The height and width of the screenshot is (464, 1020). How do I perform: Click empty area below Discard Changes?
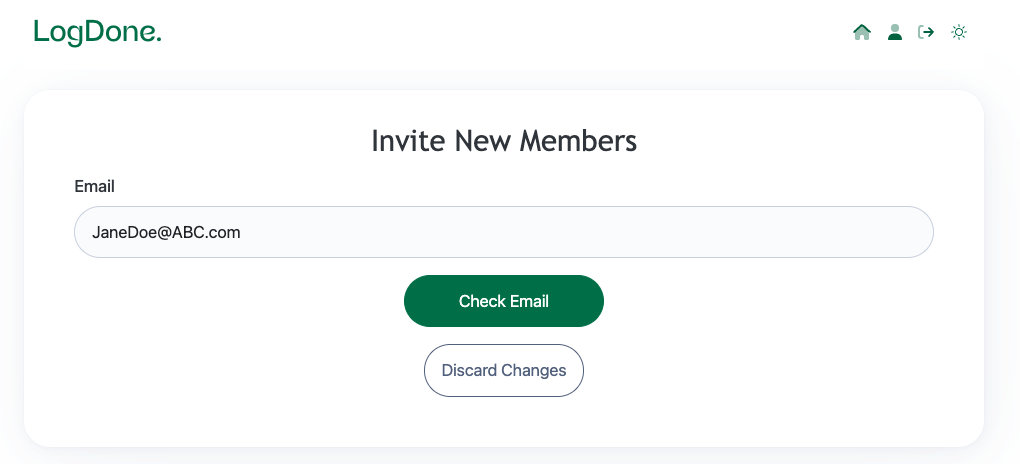(x=503, y=422)
